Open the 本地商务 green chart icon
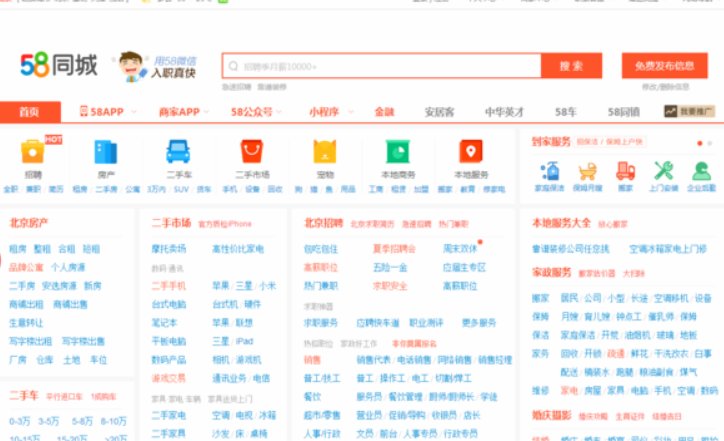The width and height of the screenshot is (724, 441). point(398,151)
